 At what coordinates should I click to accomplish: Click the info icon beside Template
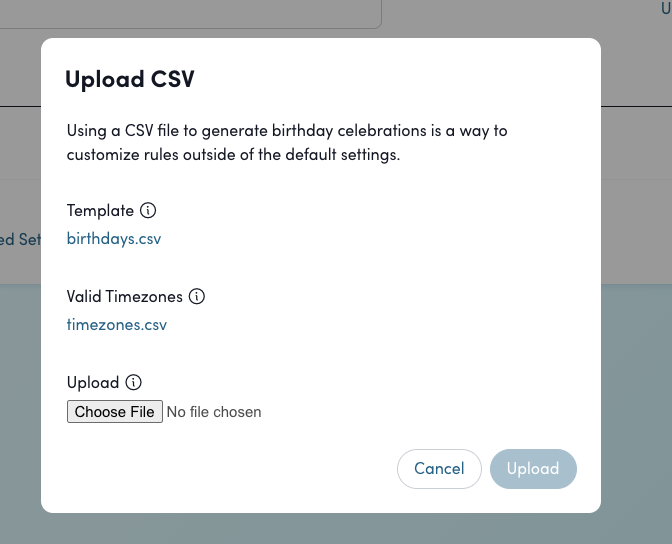pos(148,211)
